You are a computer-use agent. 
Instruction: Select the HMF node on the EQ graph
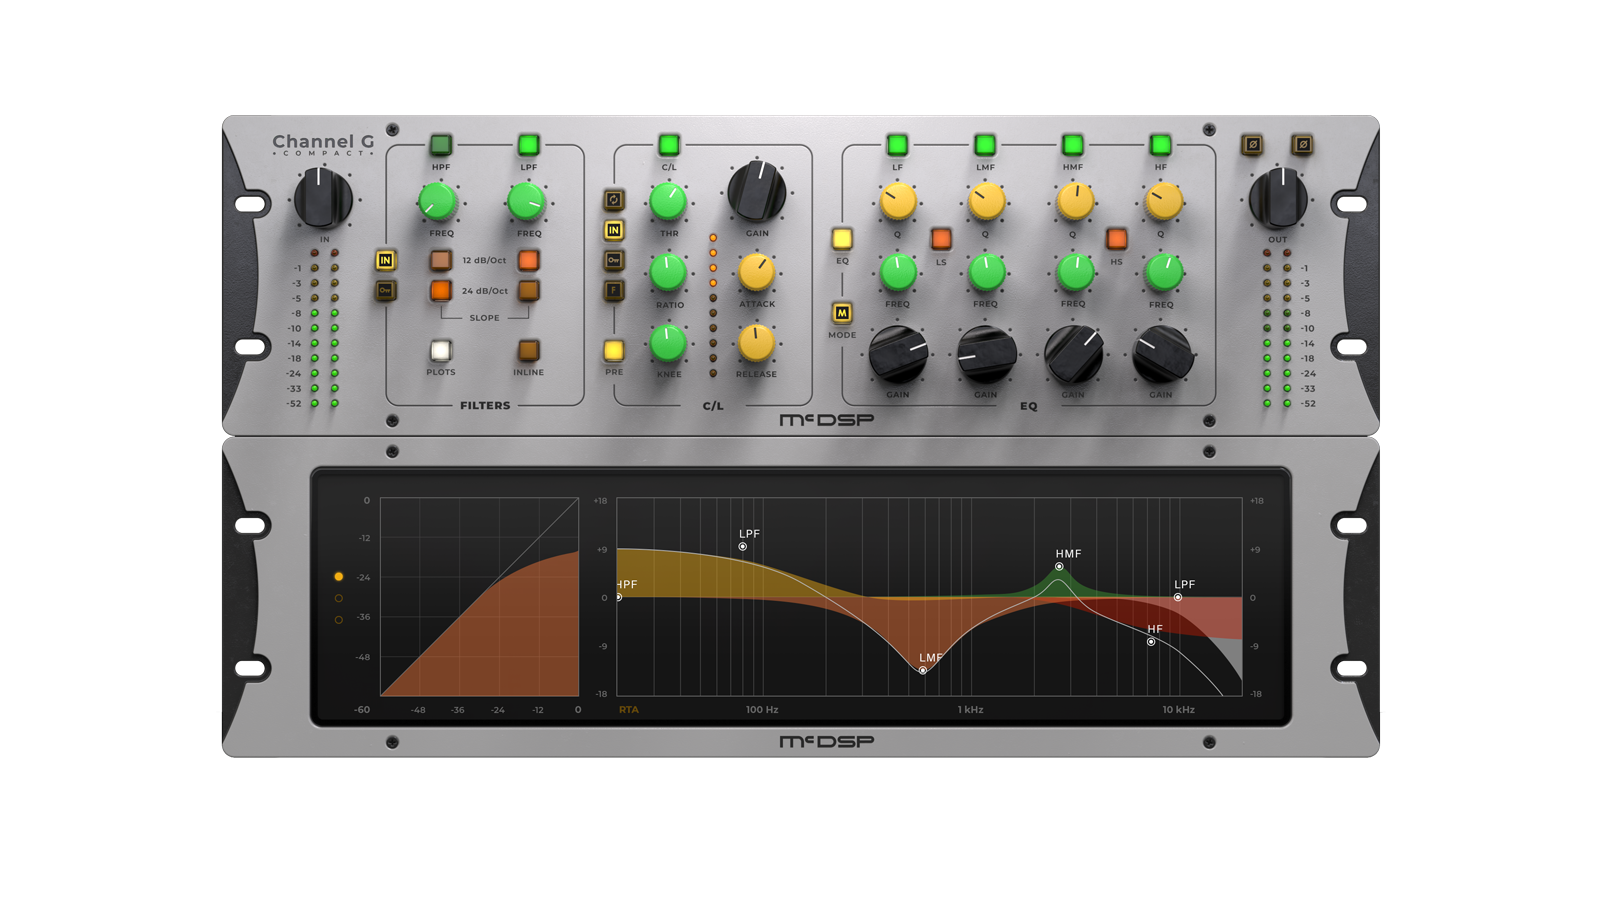click(1059, 567)
